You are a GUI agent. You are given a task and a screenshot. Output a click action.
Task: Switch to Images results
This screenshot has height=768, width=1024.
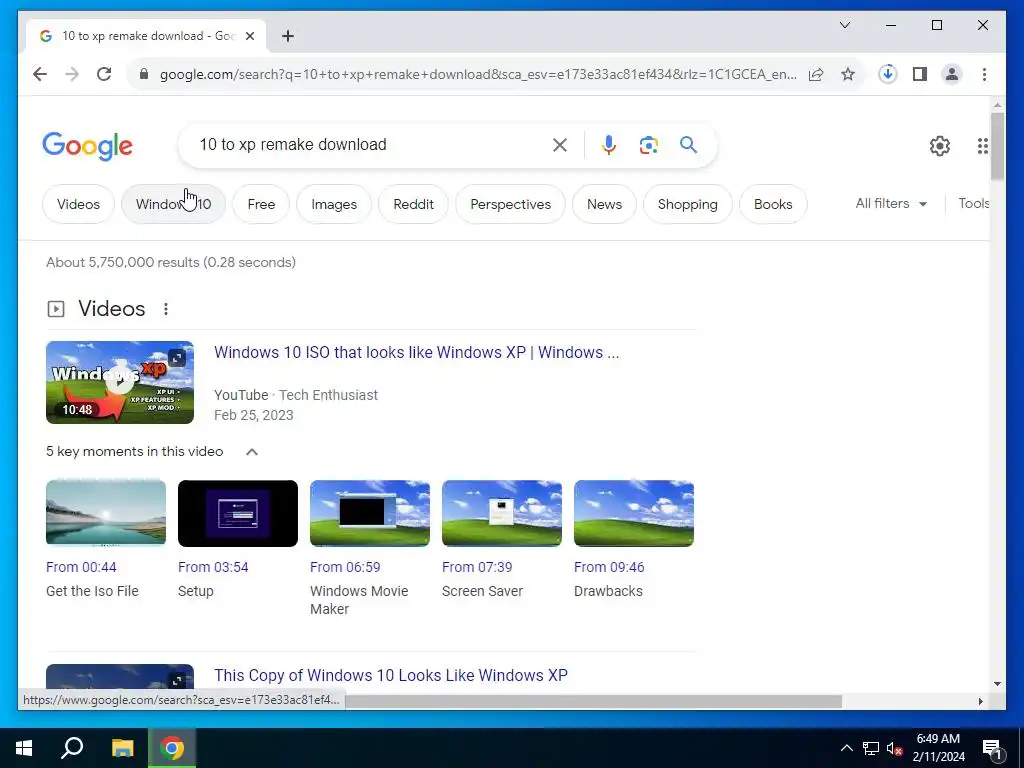pyautogui.click(x=334, y=204)
